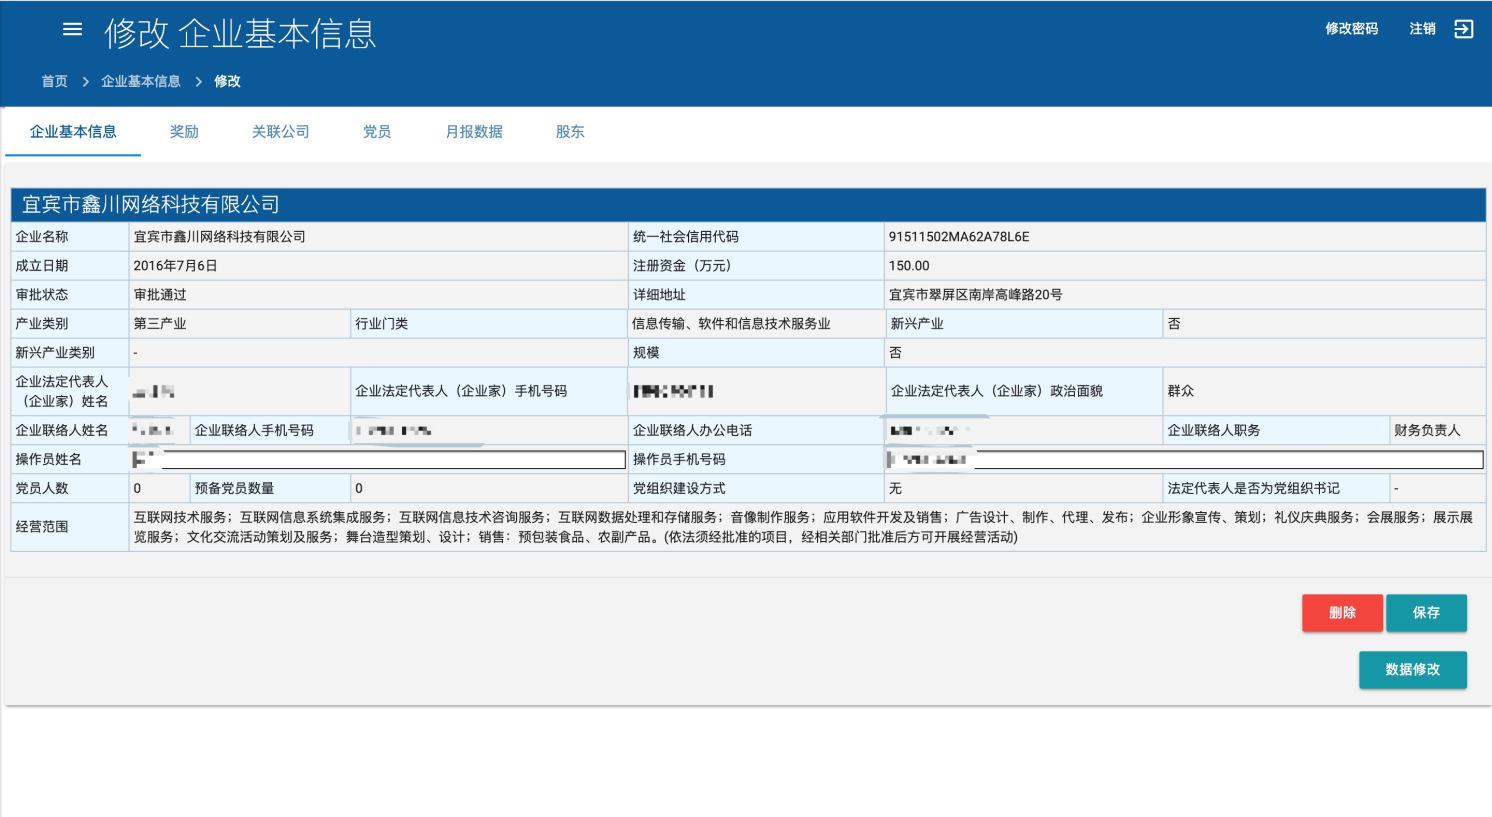Image resolution: width=1492 pixels, height=817 pixels.
Task: Click the 群众 political status value
Action: pos(1180,391)
